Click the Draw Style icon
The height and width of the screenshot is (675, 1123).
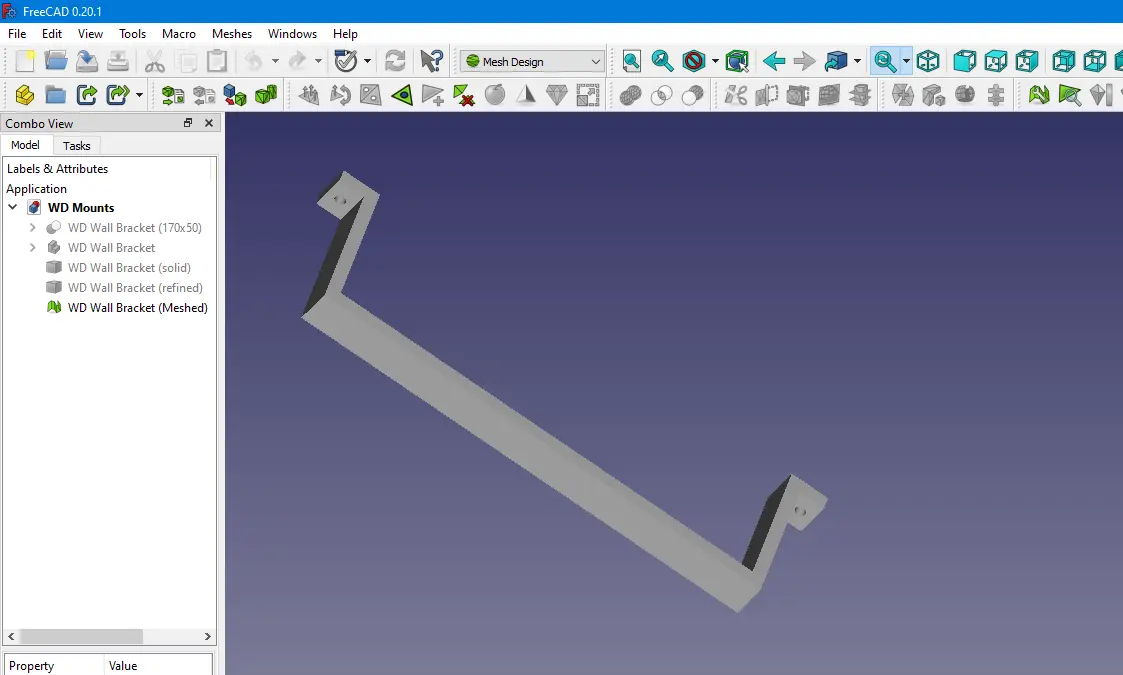[693, 62]
